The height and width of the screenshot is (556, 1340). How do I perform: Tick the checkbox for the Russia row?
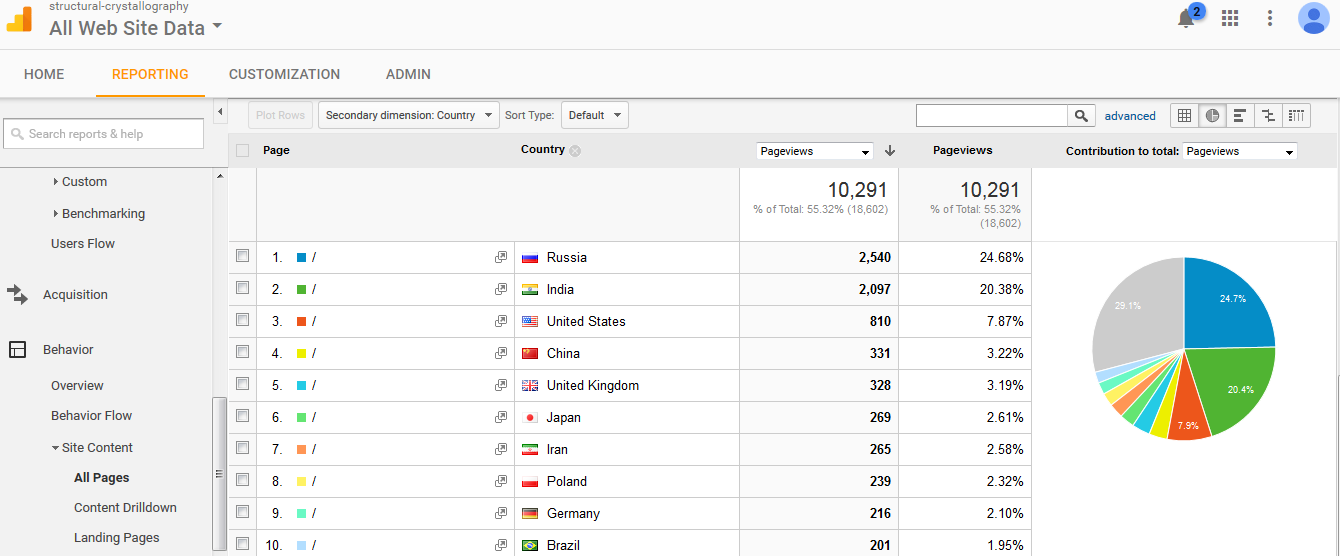[242, 256]
